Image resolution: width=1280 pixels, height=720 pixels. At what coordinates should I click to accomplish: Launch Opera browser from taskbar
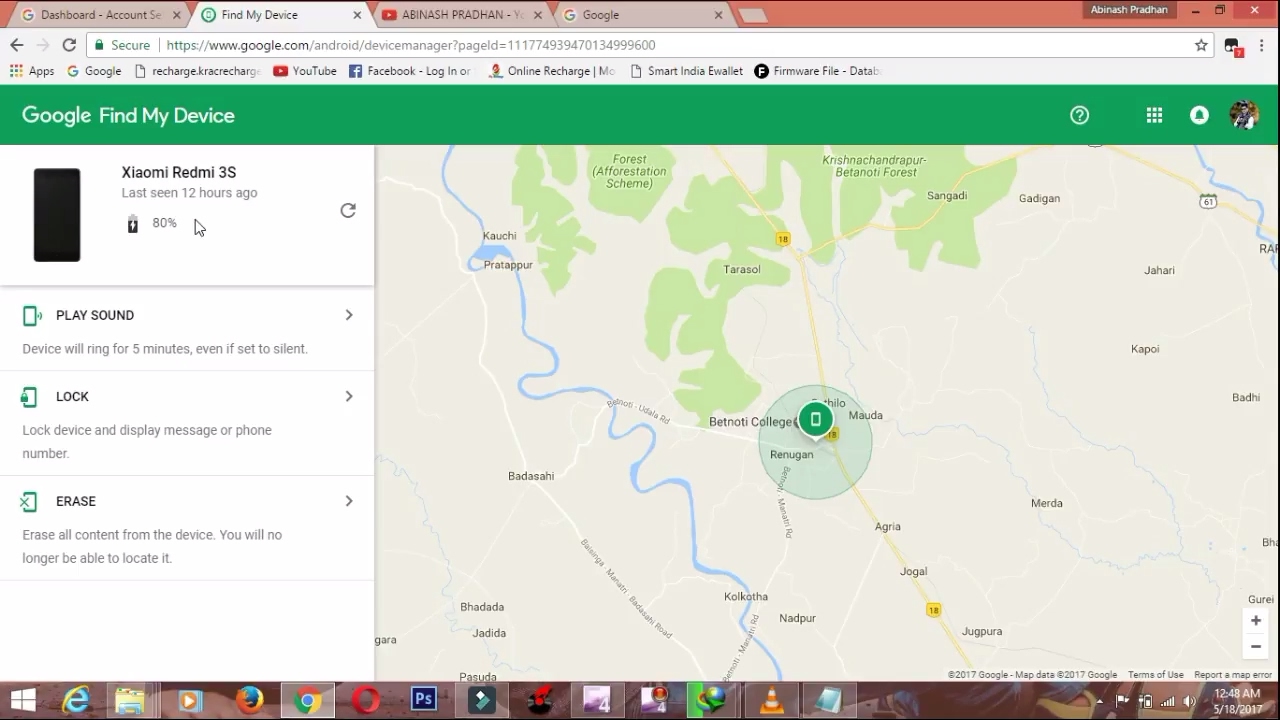click(366, 700)
